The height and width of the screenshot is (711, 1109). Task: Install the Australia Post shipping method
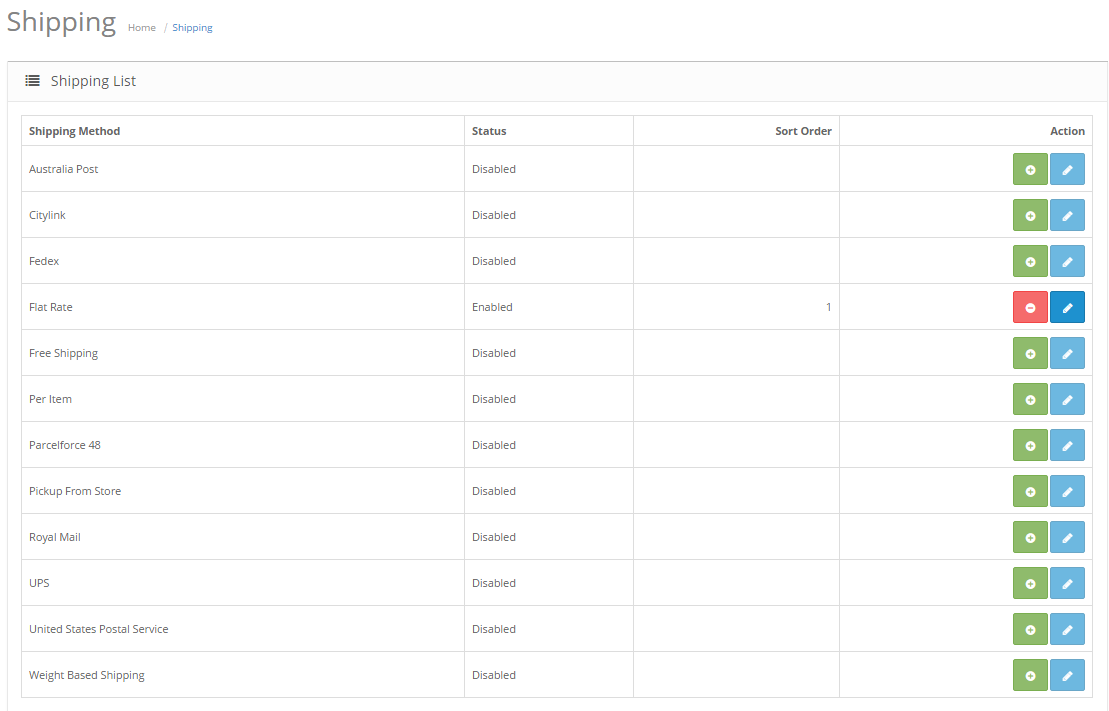tap(1030, 170)
